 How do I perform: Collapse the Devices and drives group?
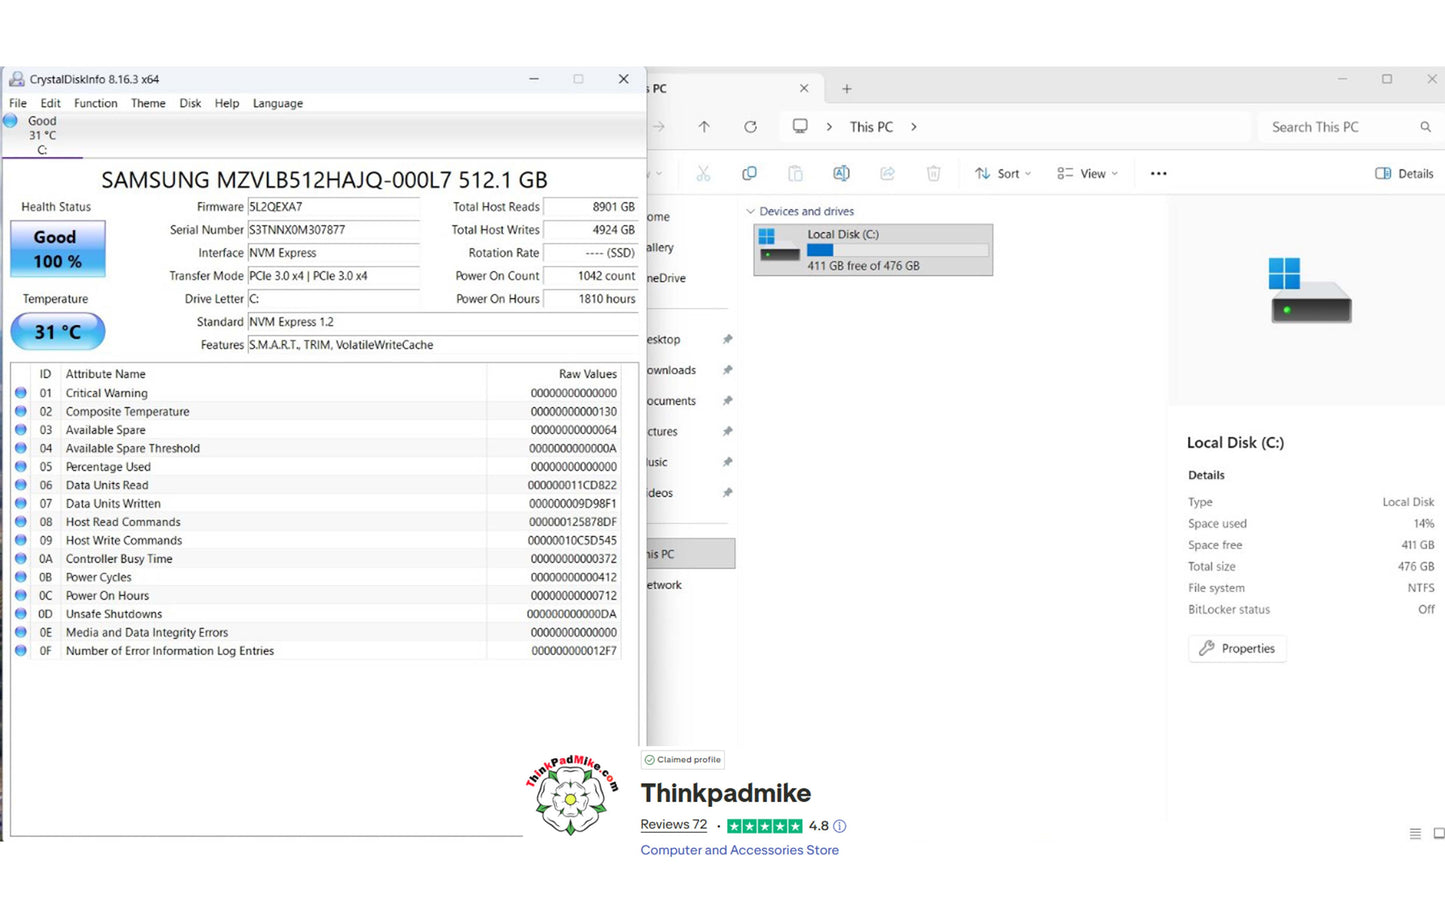pyautogui.click(x=751, y=212)
